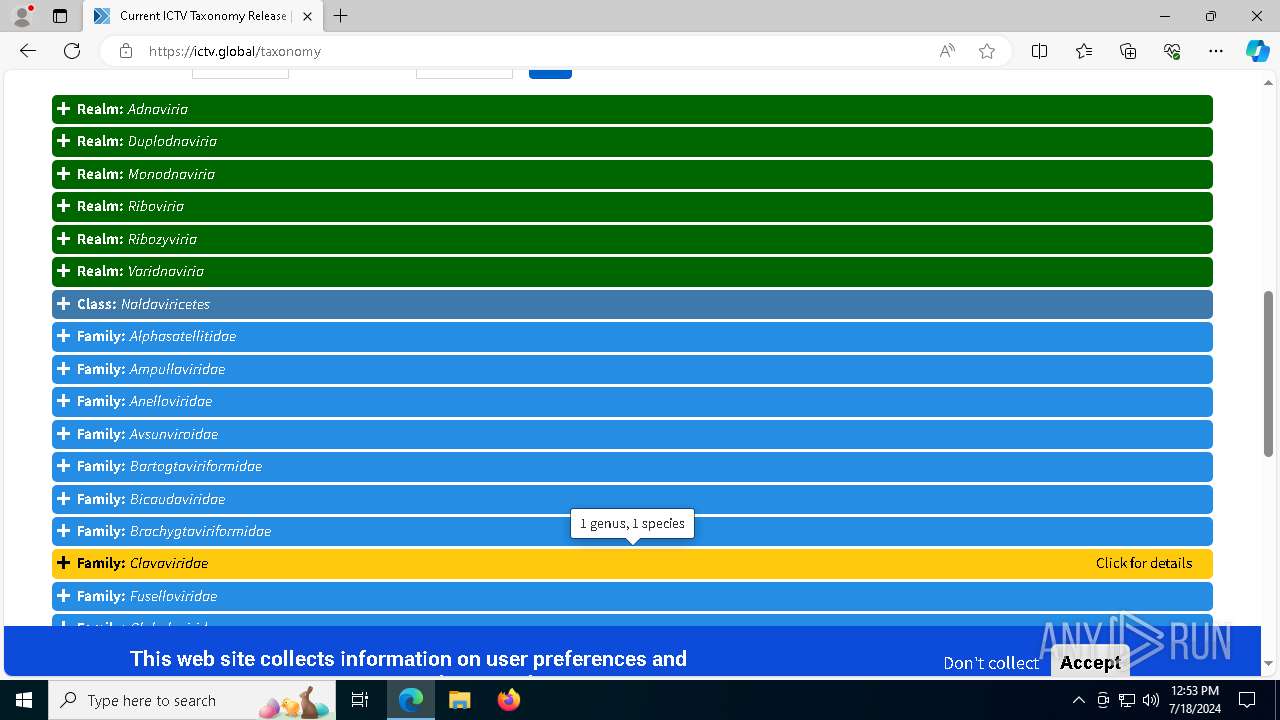
Task: Accept the cookie notice
Action: click(x=1090, y=662)
